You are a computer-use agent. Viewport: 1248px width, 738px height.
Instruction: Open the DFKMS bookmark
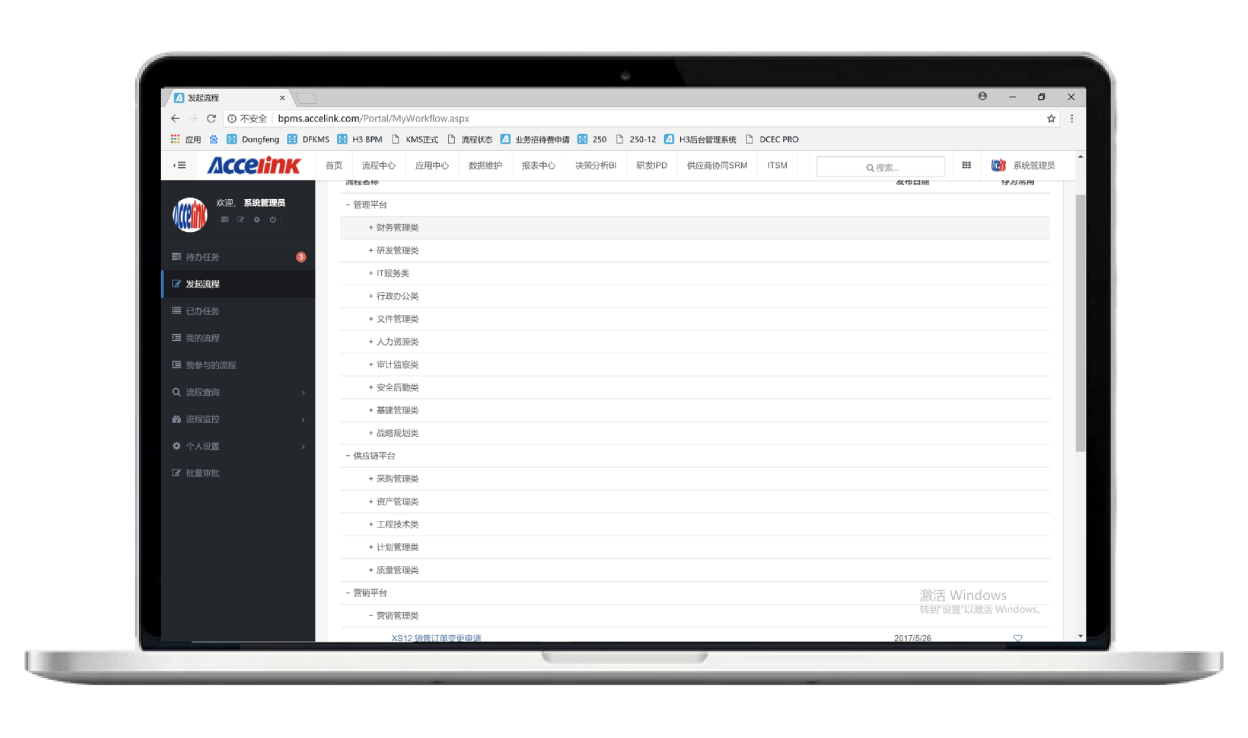308,140
